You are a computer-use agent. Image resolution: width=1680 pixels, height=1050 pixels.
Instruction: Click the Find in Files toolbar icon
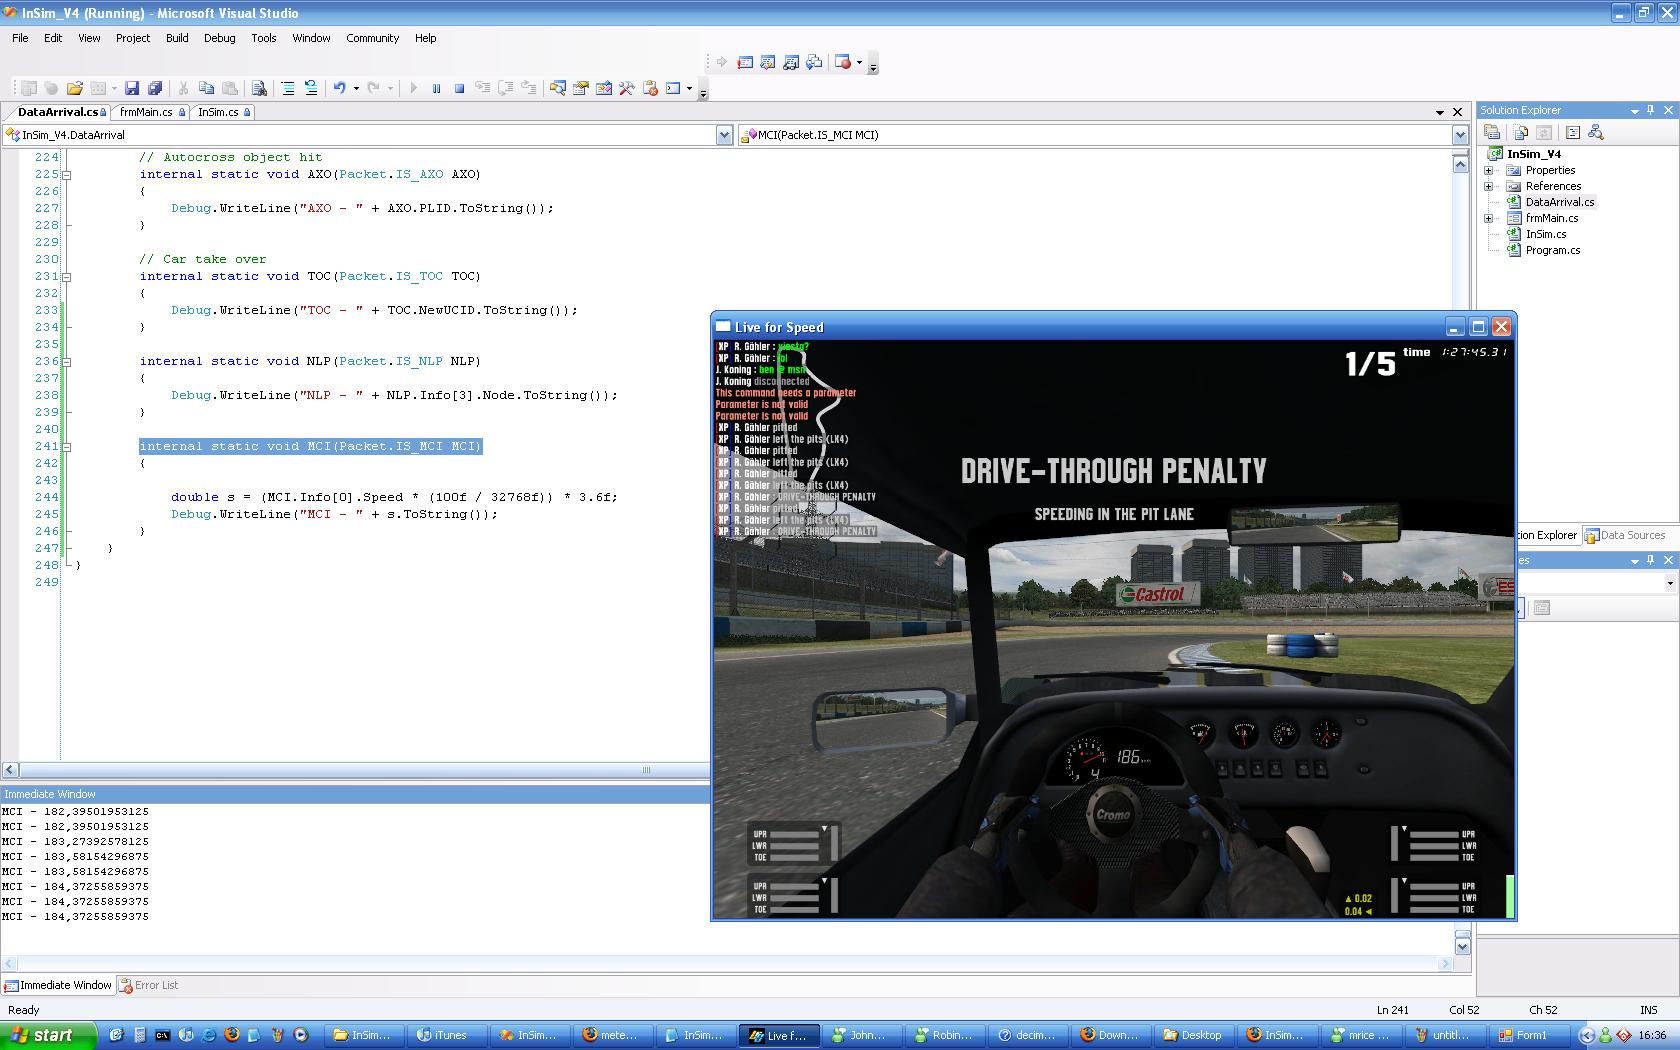click(258, 88)
